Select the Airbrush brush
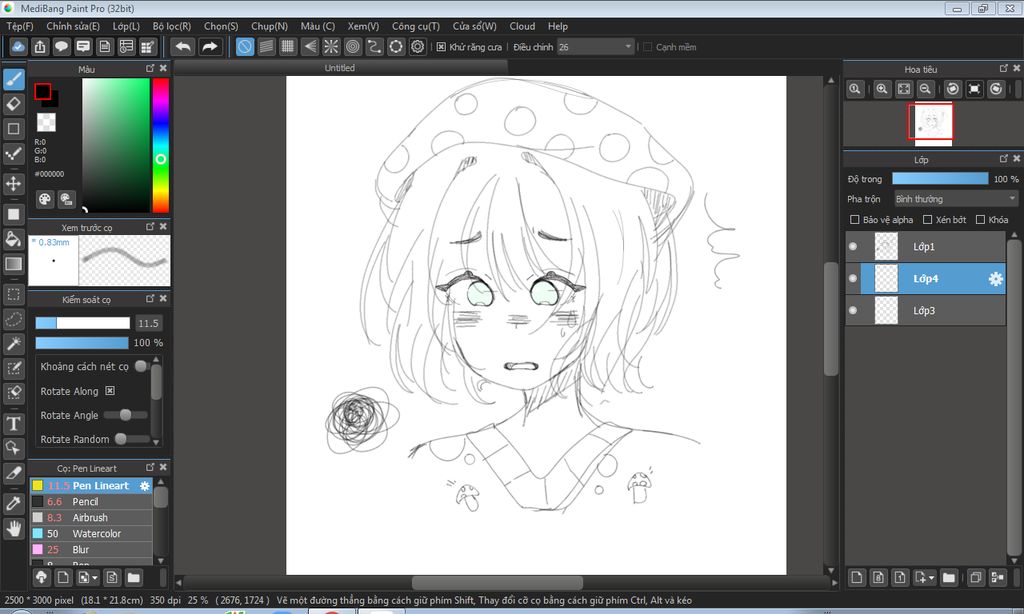This screenshot has width=1024, height=614. pos(91,517)
